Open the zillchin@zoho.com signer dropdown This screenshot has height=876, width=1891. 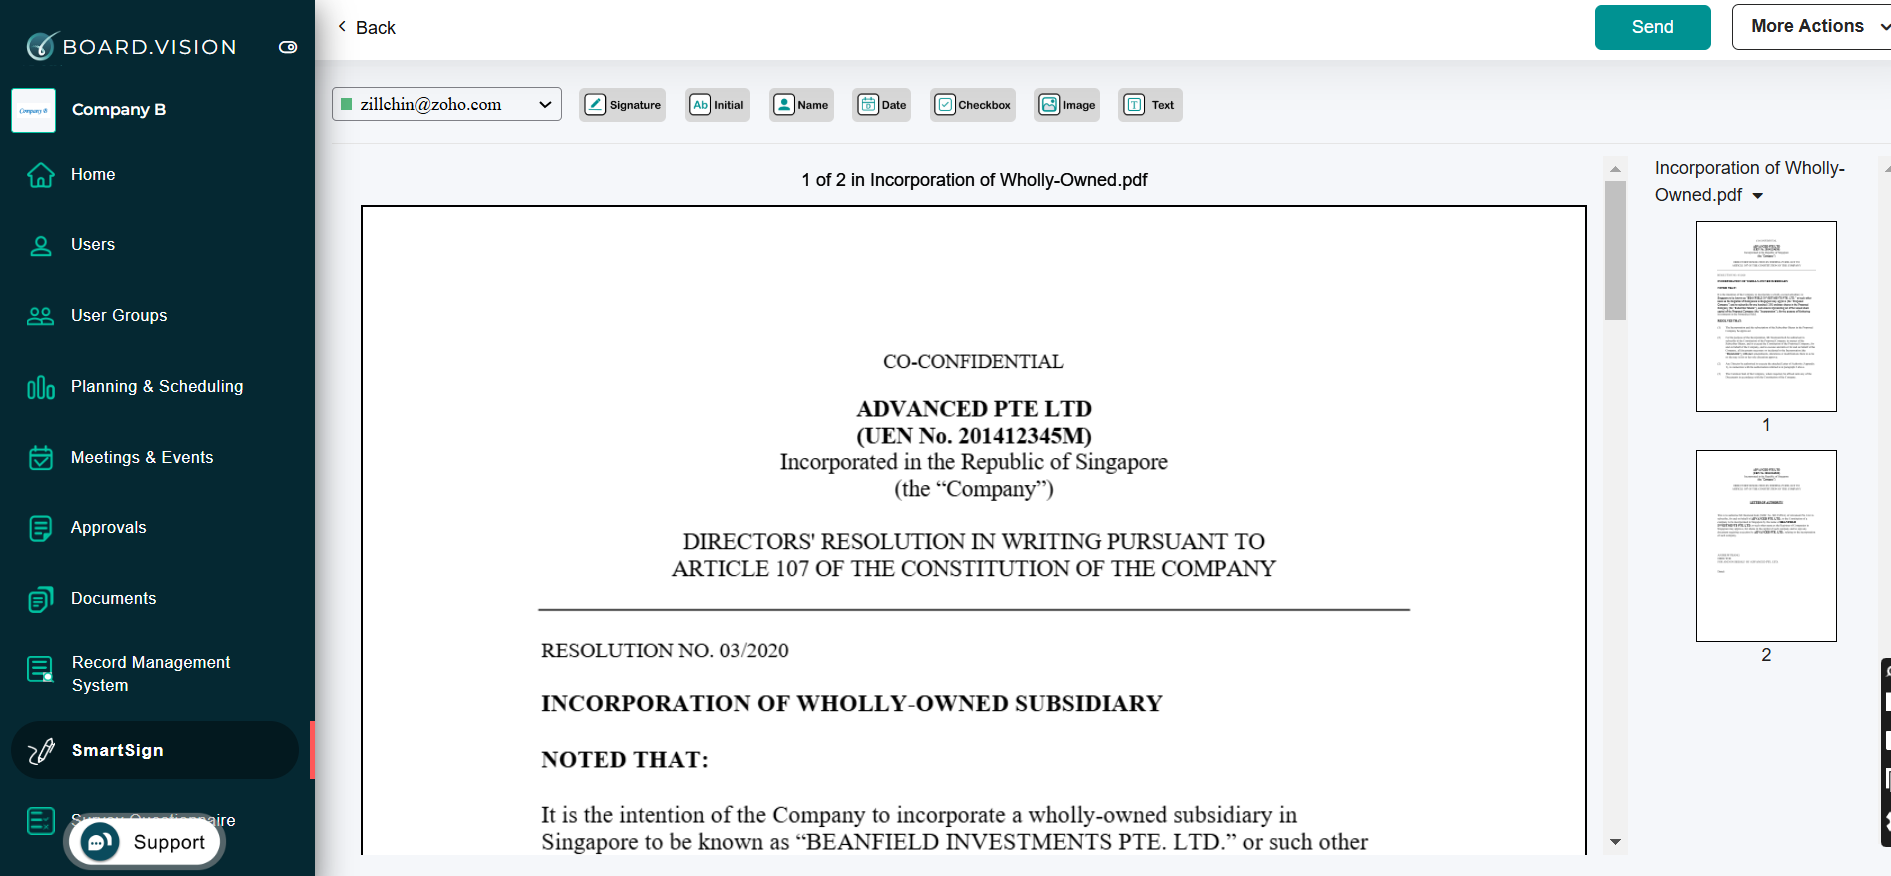pyautogui.click(x=446, y=105)
